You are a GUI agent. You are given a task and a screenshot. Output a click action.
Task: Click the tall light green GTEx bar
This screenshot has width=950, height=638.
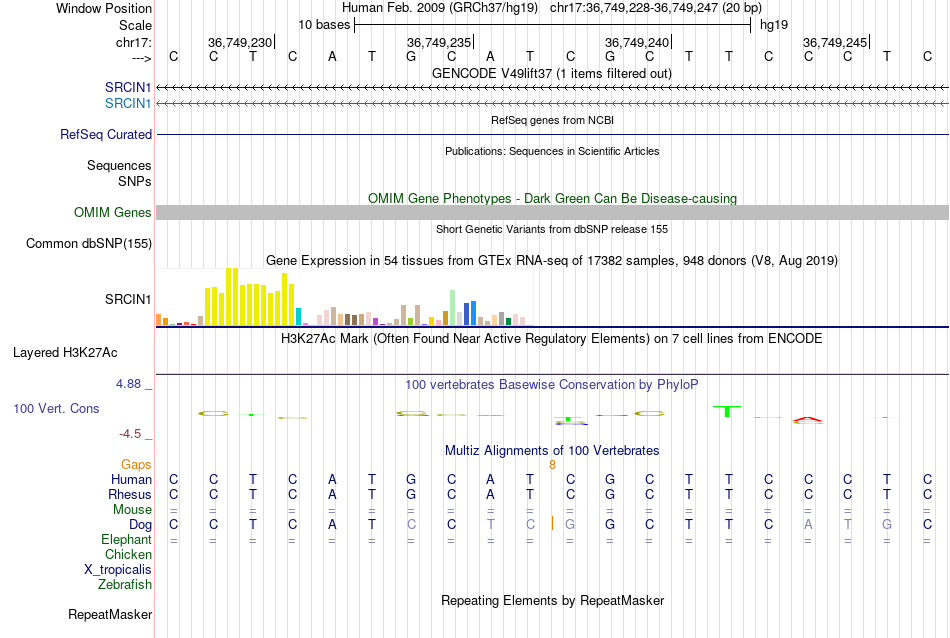(x=452, y=308)
